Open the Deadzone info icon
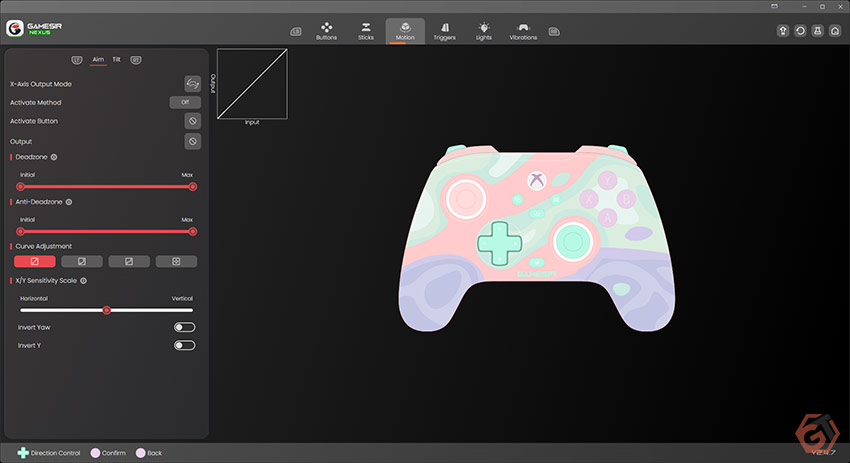This screenshot has width=850, height=463. 54,157
